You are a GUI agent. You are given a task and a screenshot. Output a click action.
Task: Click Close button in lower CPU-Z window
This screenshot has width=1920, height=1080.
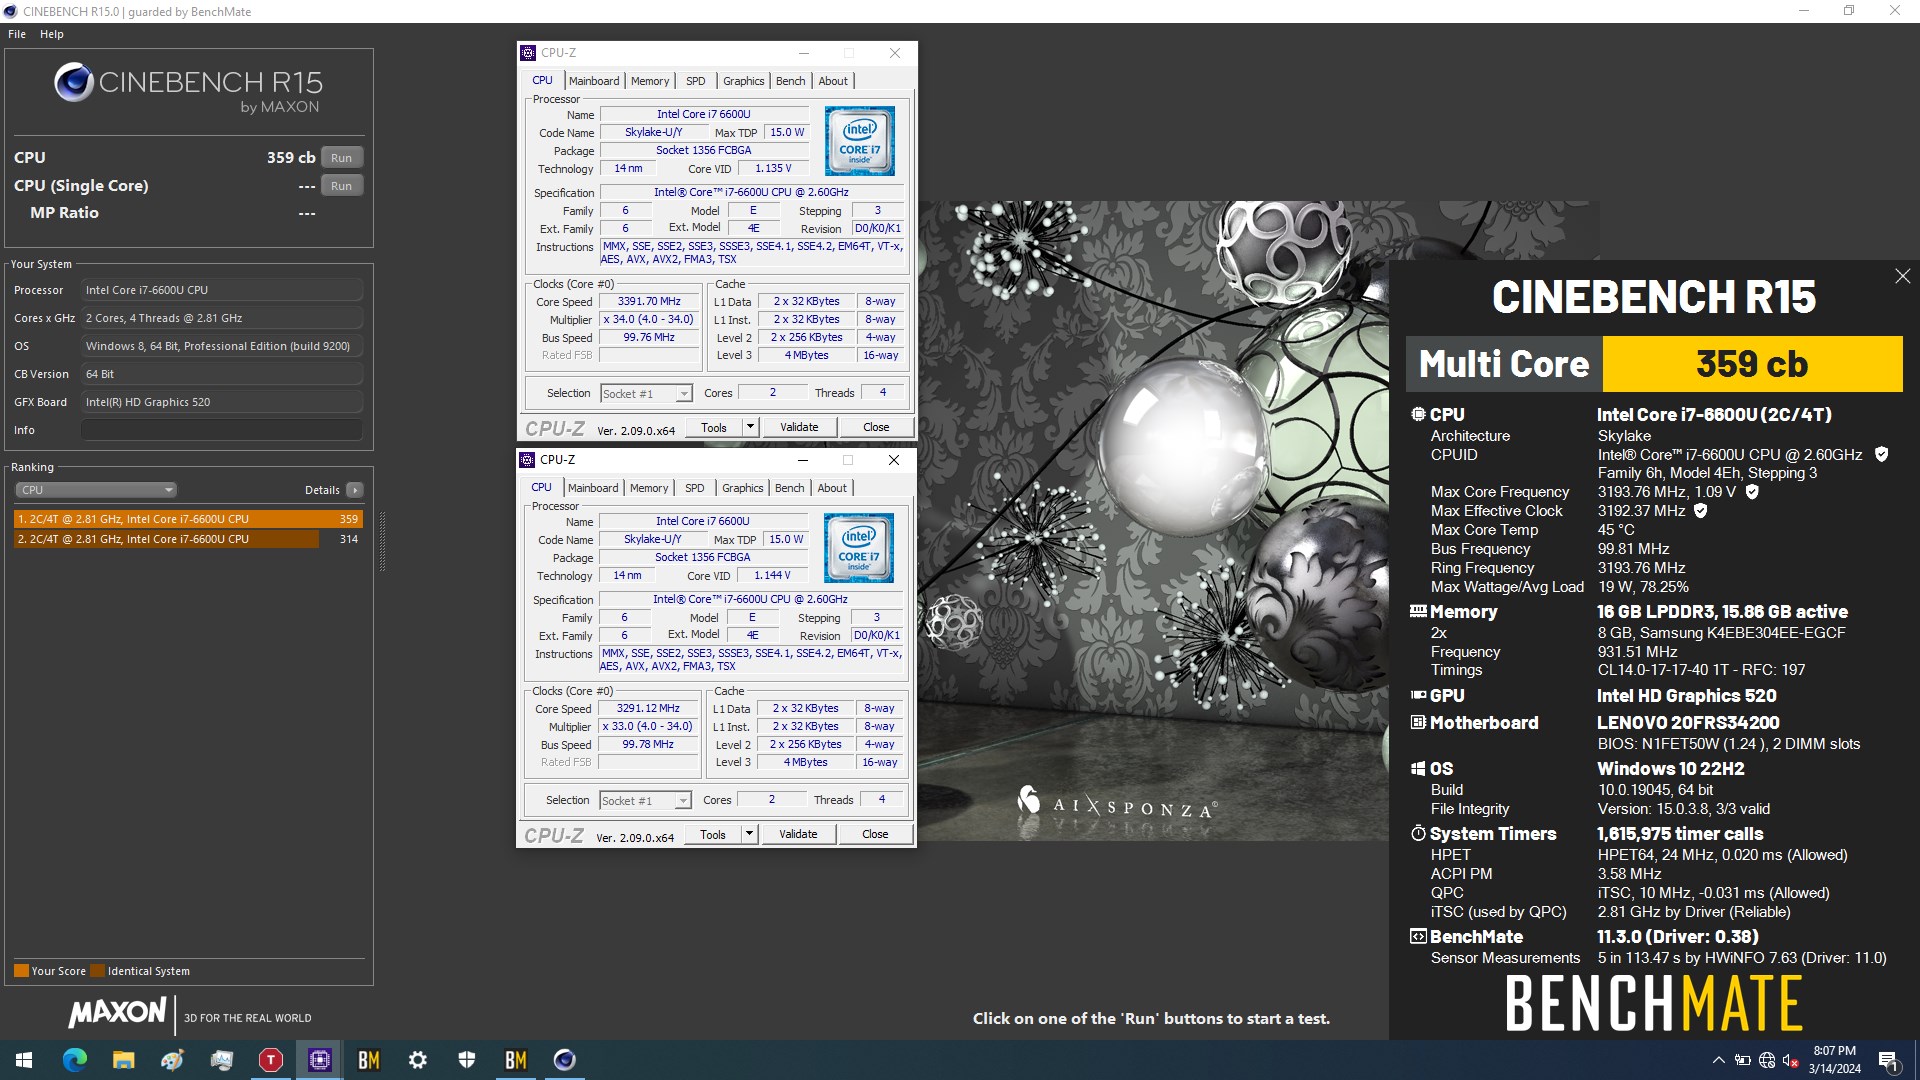coord(875,835)
